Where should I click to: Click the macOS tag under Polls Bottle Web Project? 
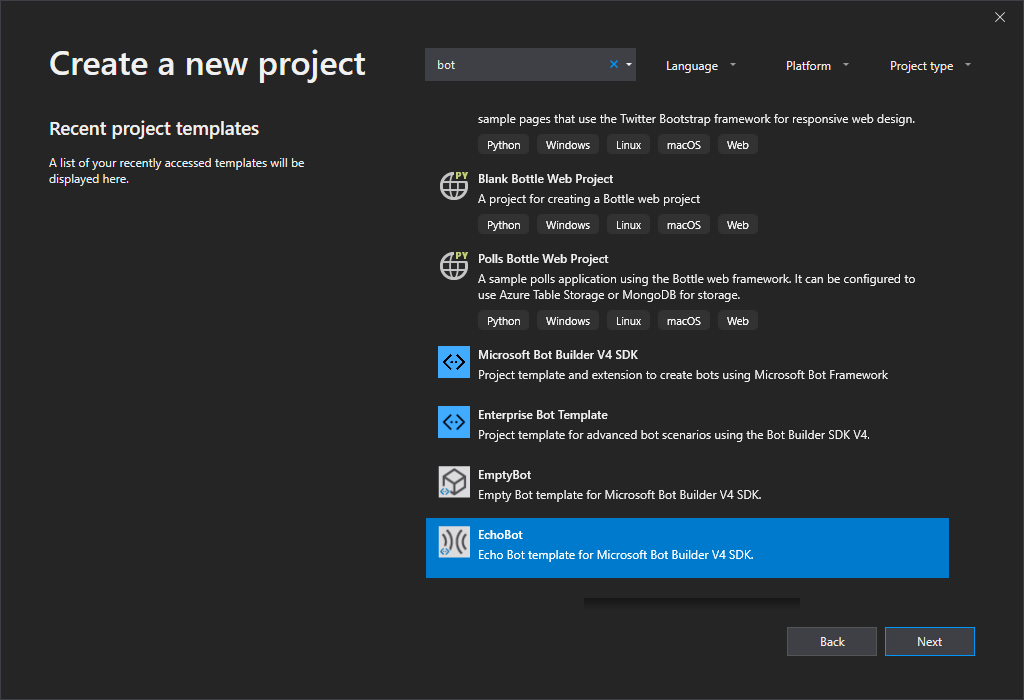[x=684, y=321]
